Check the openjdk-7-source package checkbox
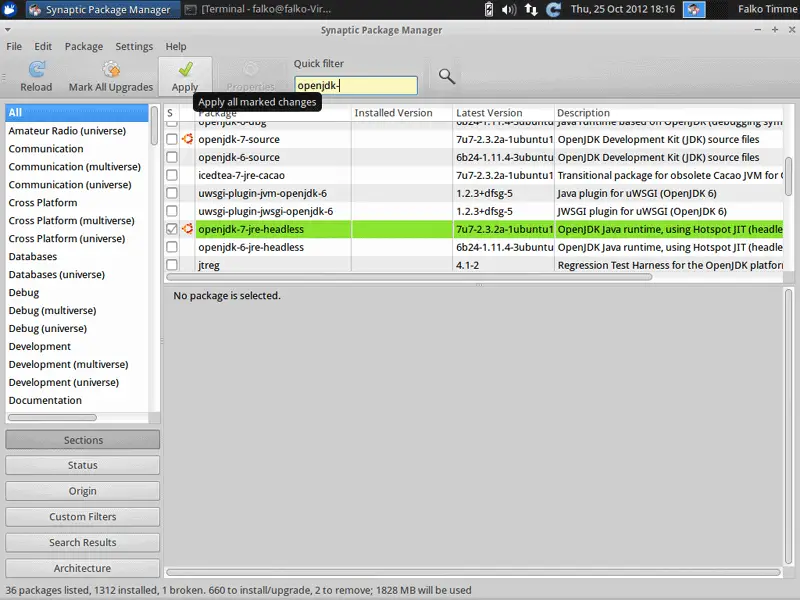Viewport: 800px width, 600px height. click(172, 139)
